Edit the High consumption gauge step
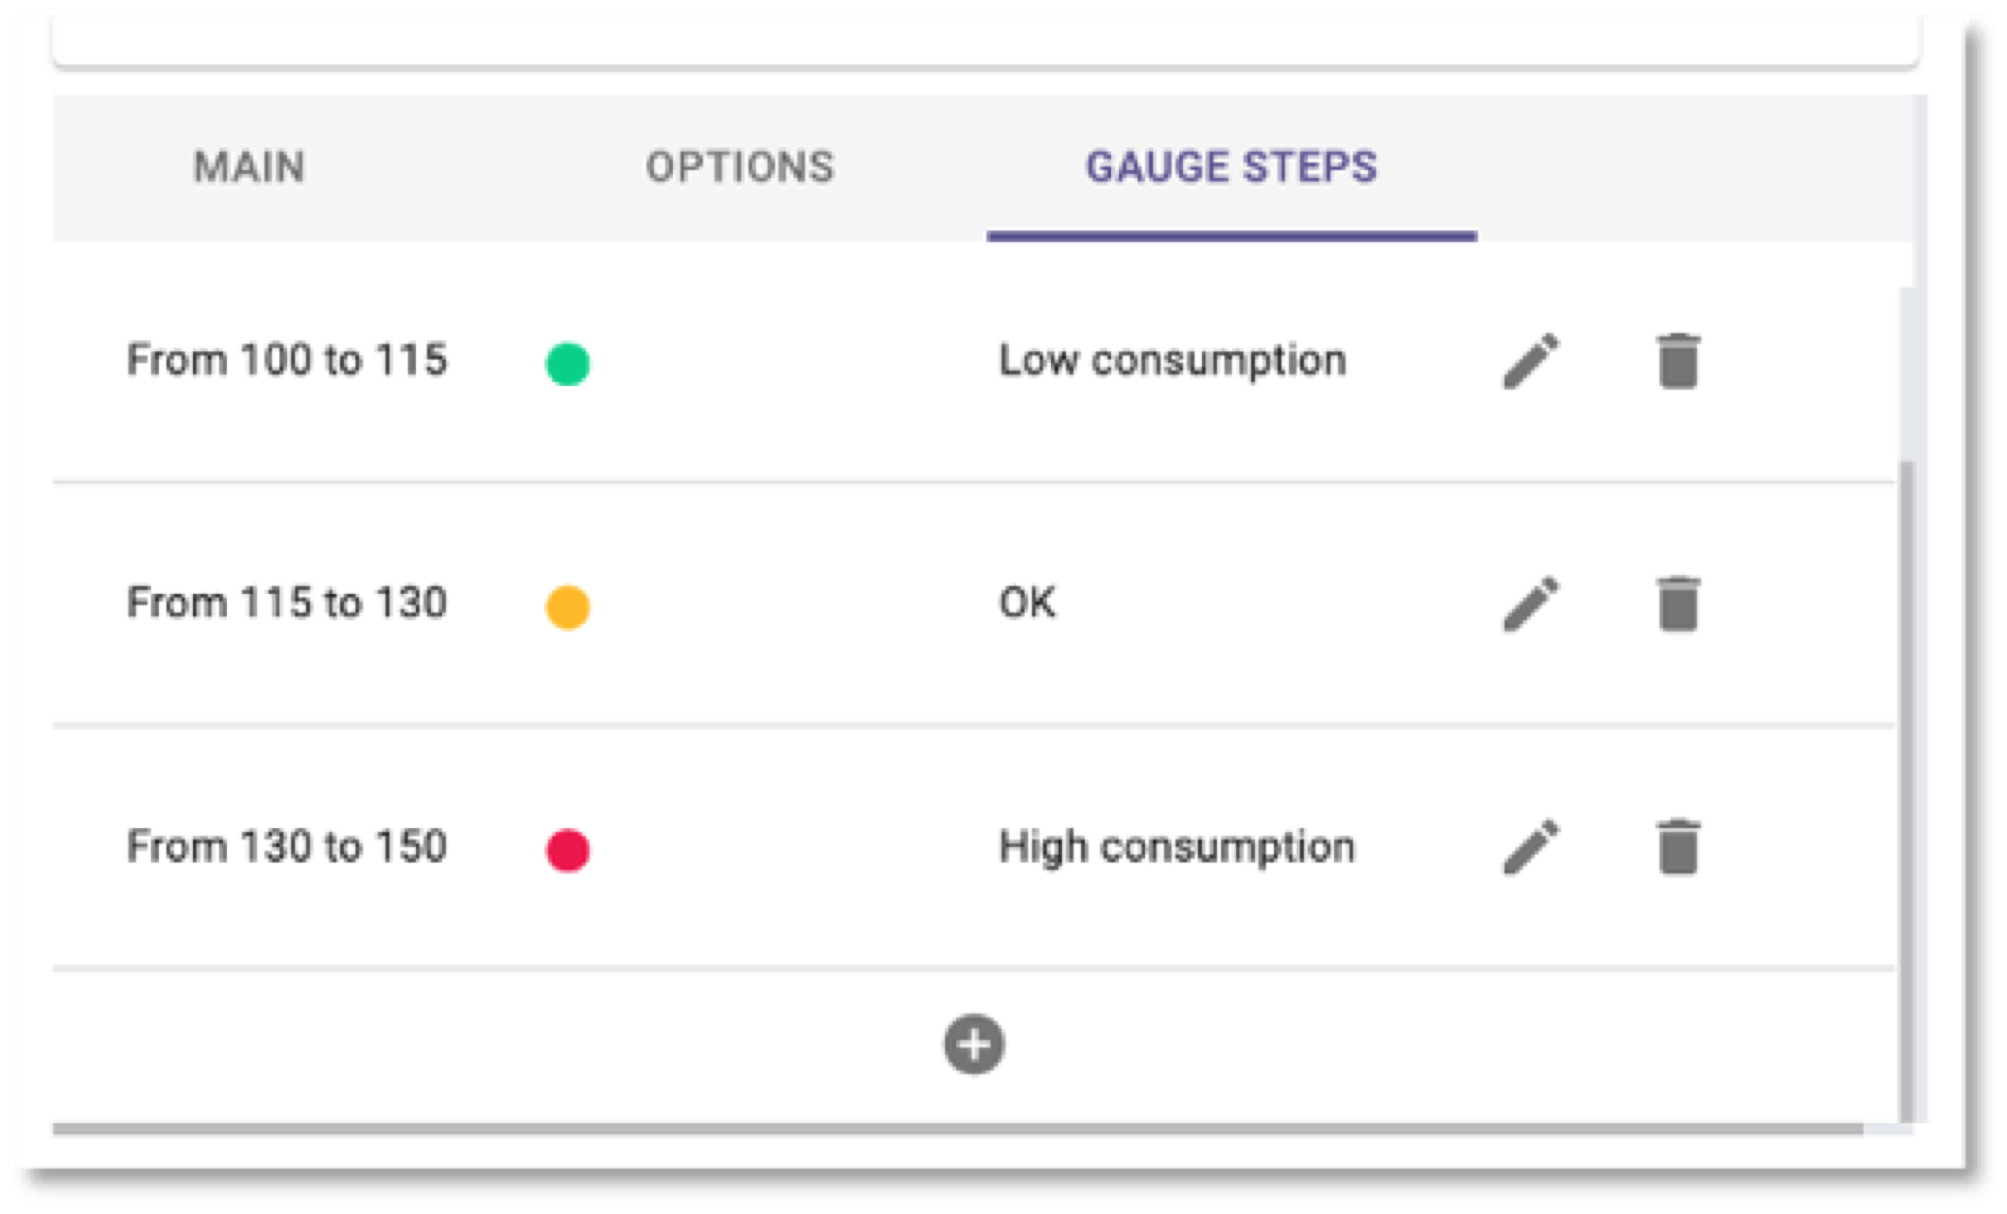The height and width of the screenshot is (1214, 2007). (1531, 847)
